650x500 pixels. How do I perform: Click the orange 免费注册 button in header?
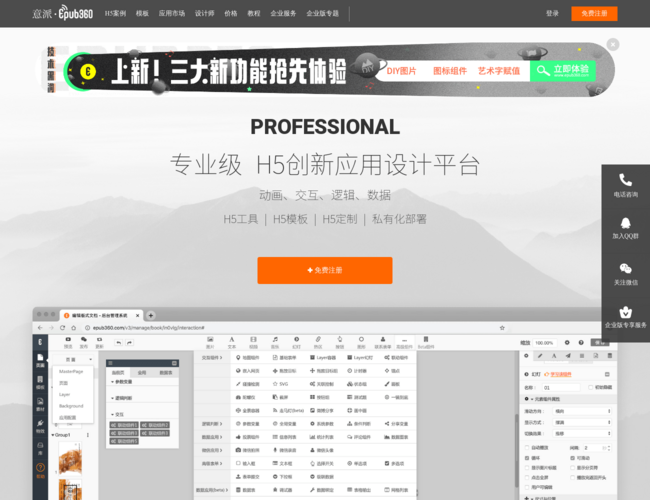(x=594, y=13)
